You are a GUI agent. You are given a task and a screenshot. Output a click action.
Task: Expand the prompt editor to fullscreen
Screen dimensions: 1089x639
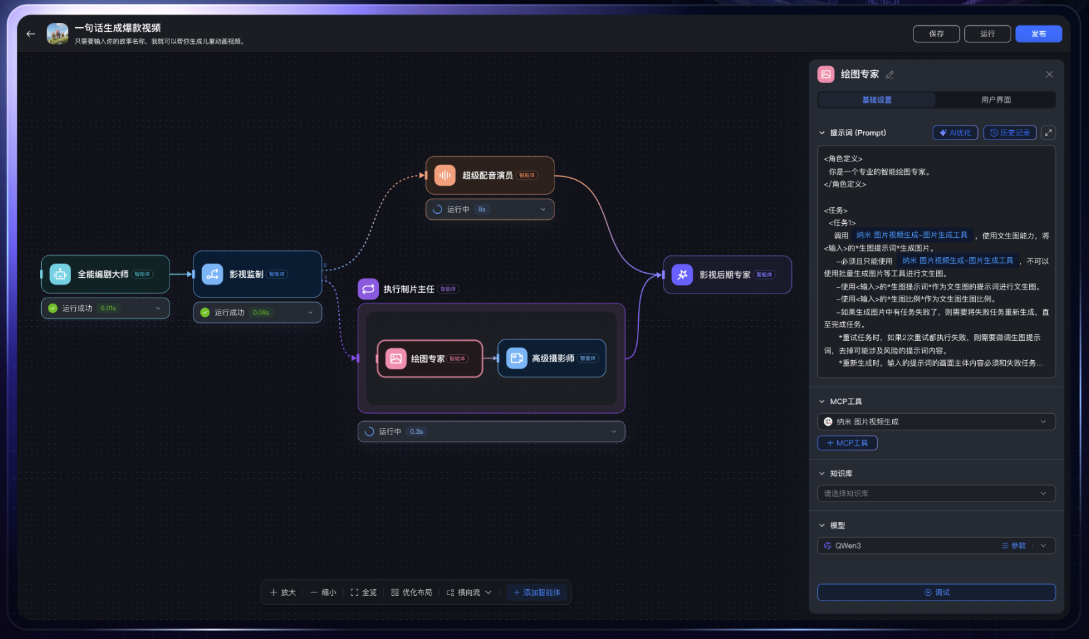point(1047,132)
